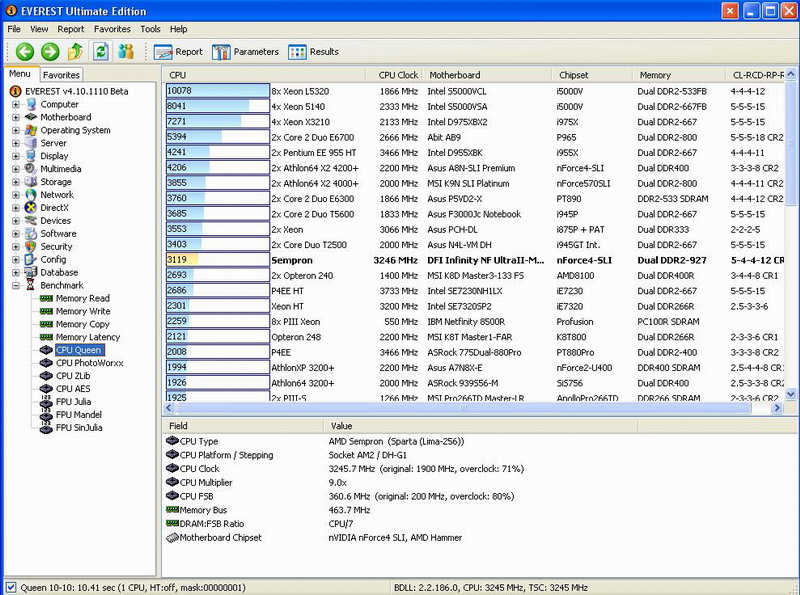Open the Report menu
800x595 pixels.
click(70, 29)
